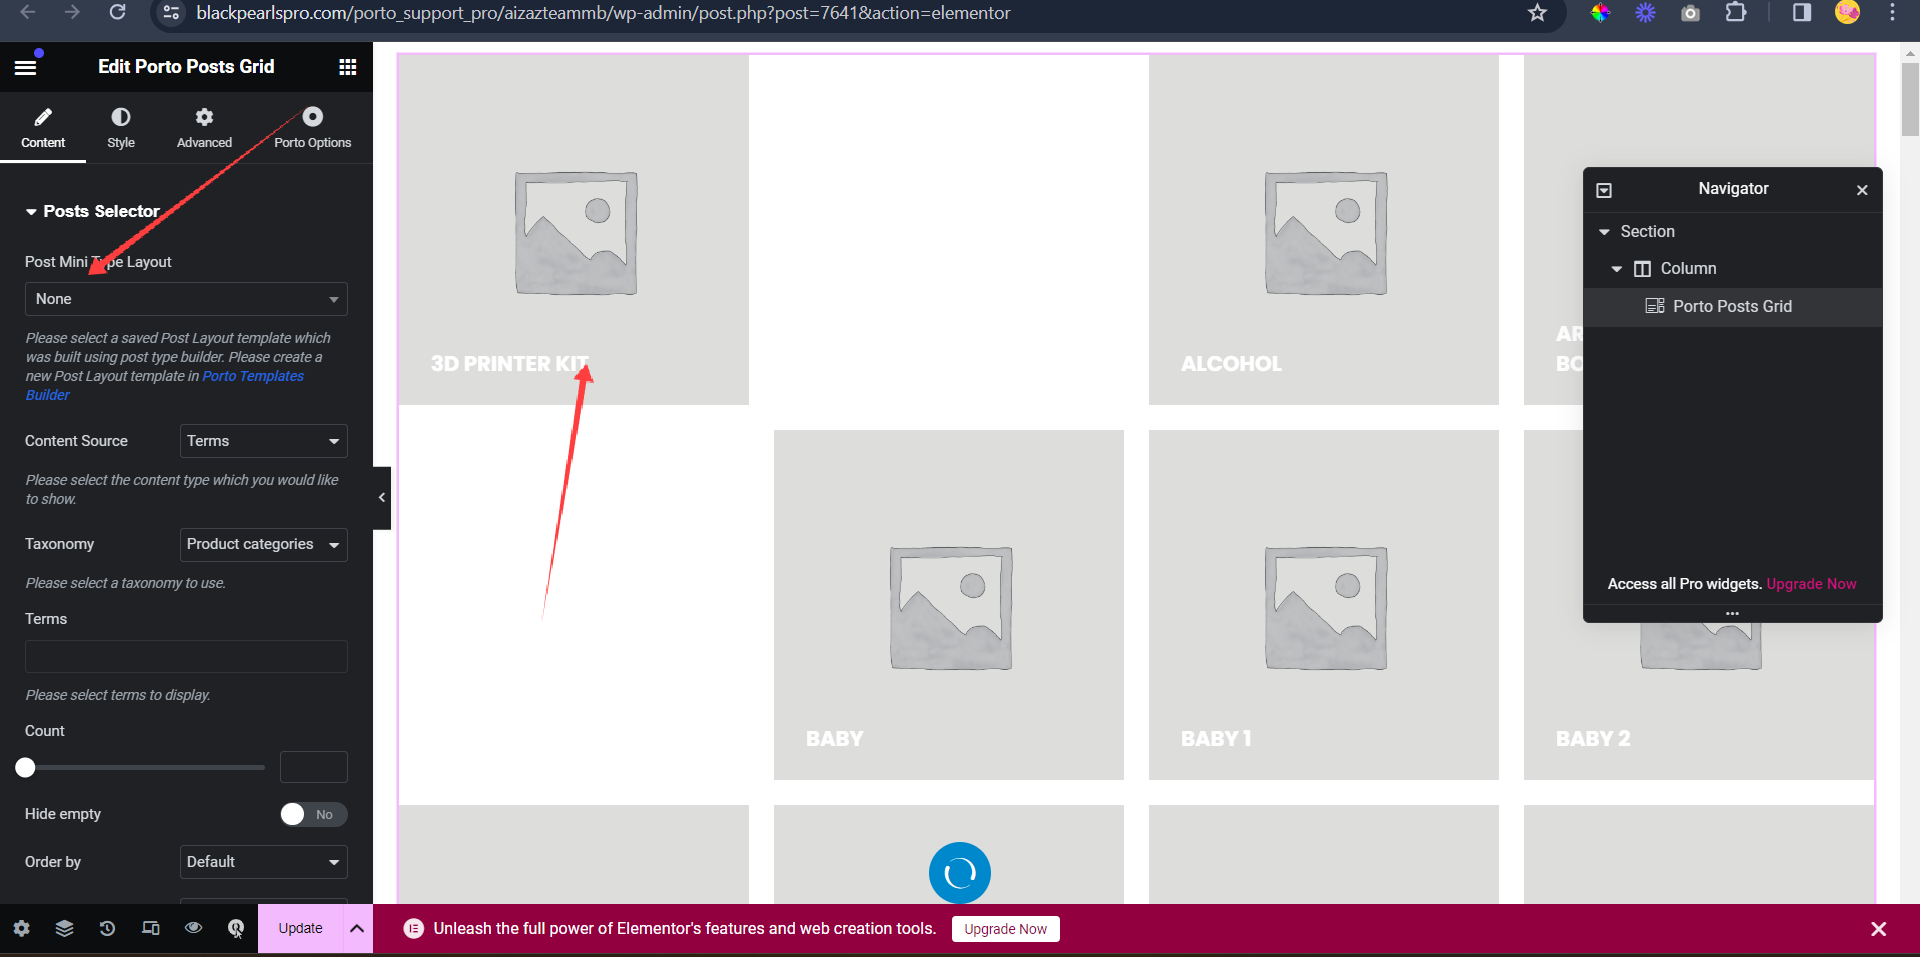
Task: Toggle the browser side panel
Action: click(x=1802, y=13)
